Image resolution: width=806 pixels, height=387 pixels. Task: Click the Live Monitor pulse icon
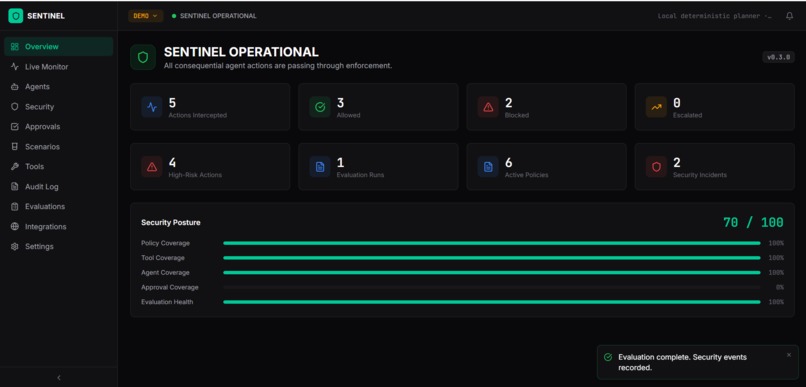tap(15, 67)
